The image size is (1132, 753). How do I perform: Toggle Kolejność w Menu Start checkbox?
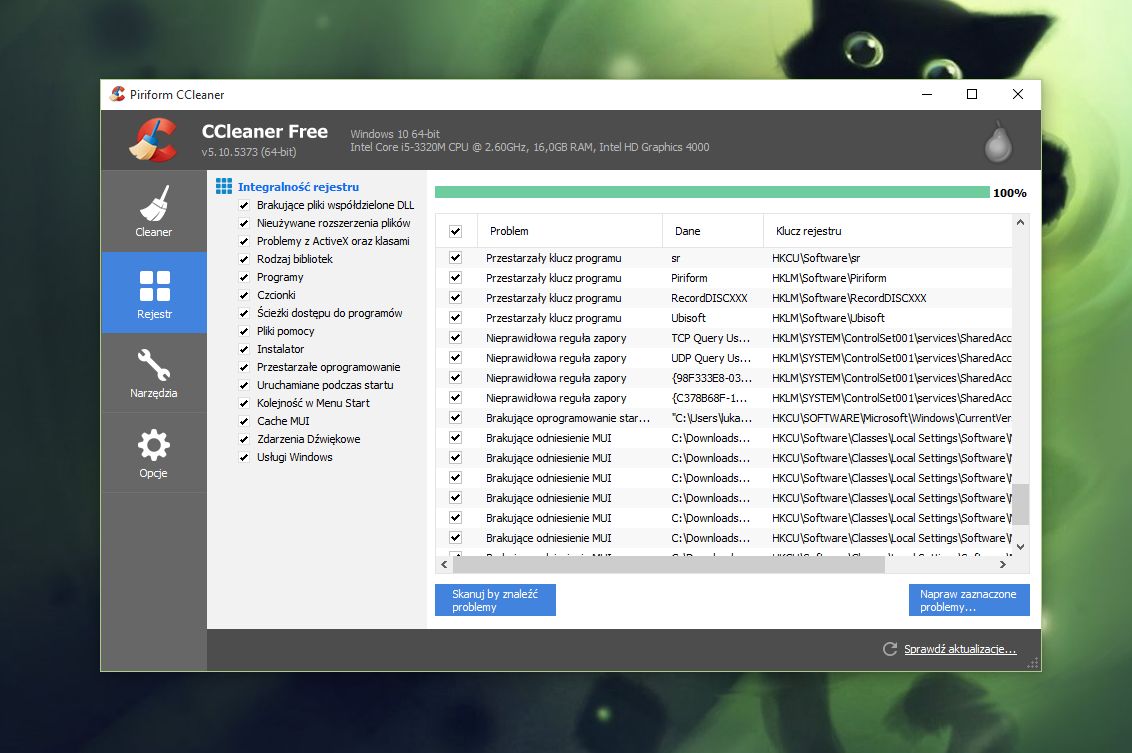click(244, 404)
